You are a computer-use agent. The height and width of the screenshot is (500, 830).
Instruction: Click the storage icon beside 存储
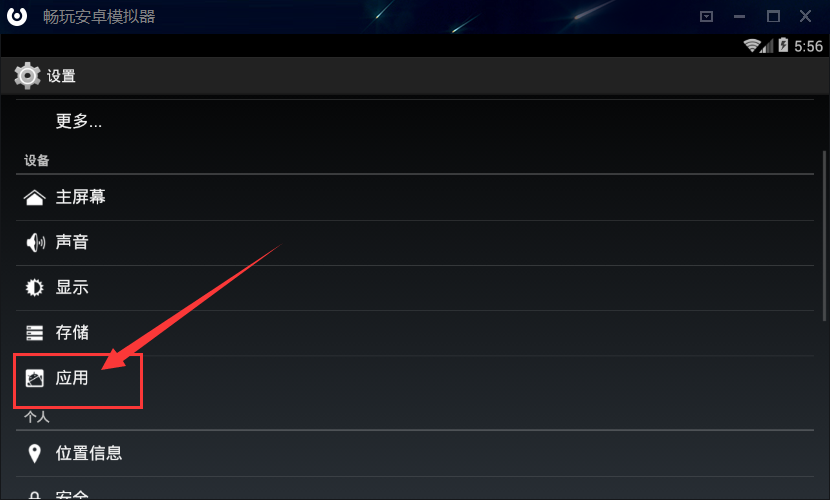[x=34, y=333]
